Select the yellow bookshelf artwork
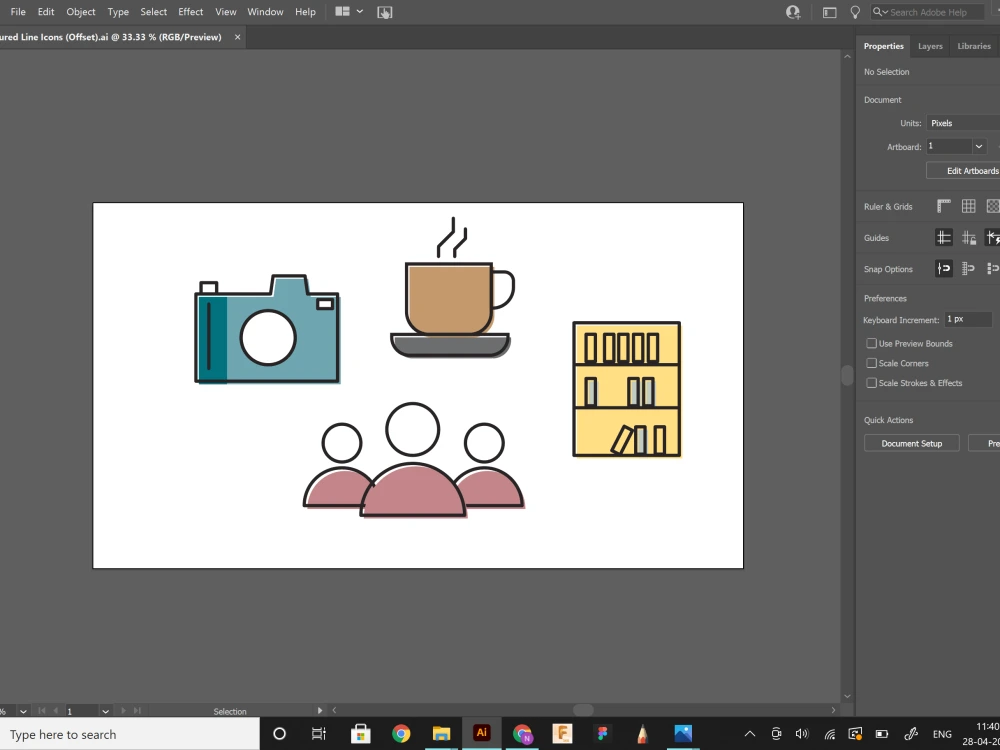 tap(627, 389)
